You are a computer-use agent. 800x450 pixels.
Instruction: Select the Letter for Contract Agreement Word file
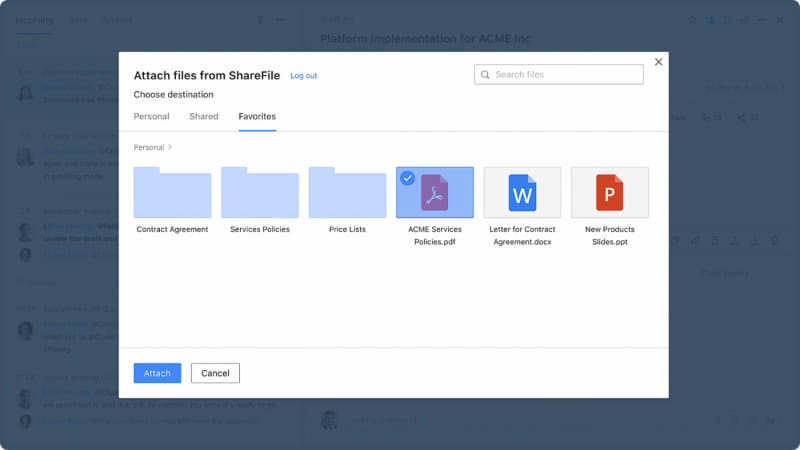522,192
